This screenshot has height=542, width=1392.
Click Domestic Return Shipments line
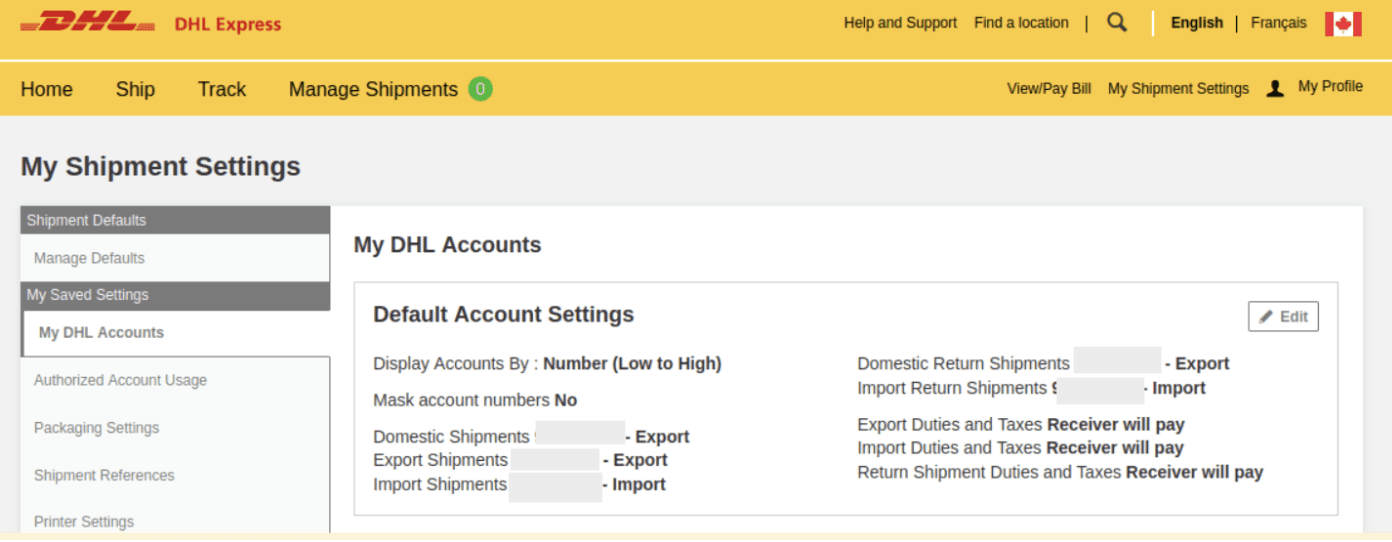[1043, 364]
